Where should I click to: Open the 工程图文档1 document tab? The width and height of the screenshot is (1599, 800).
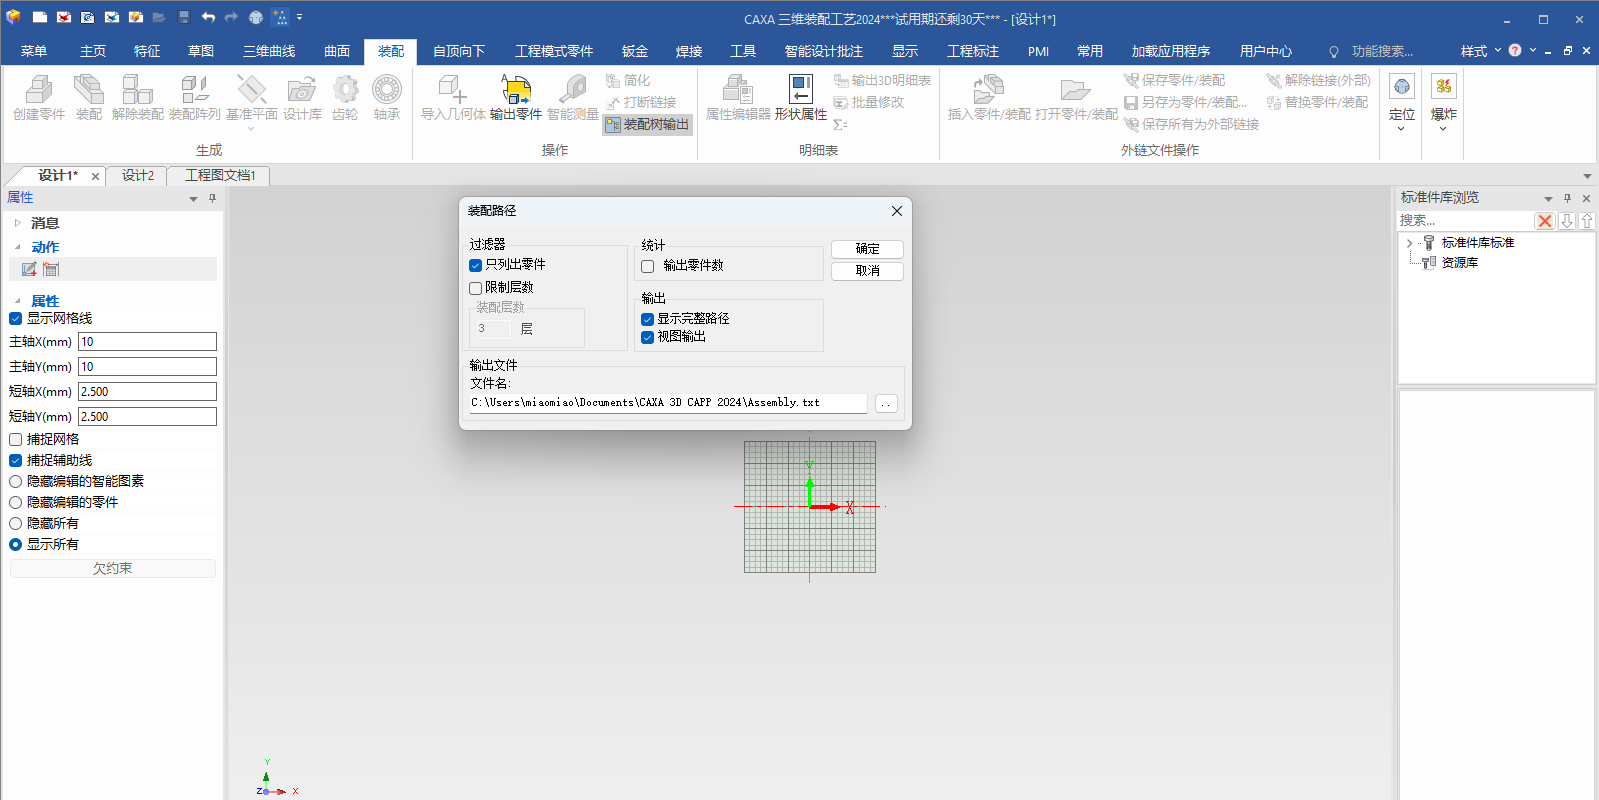(220, 175)
